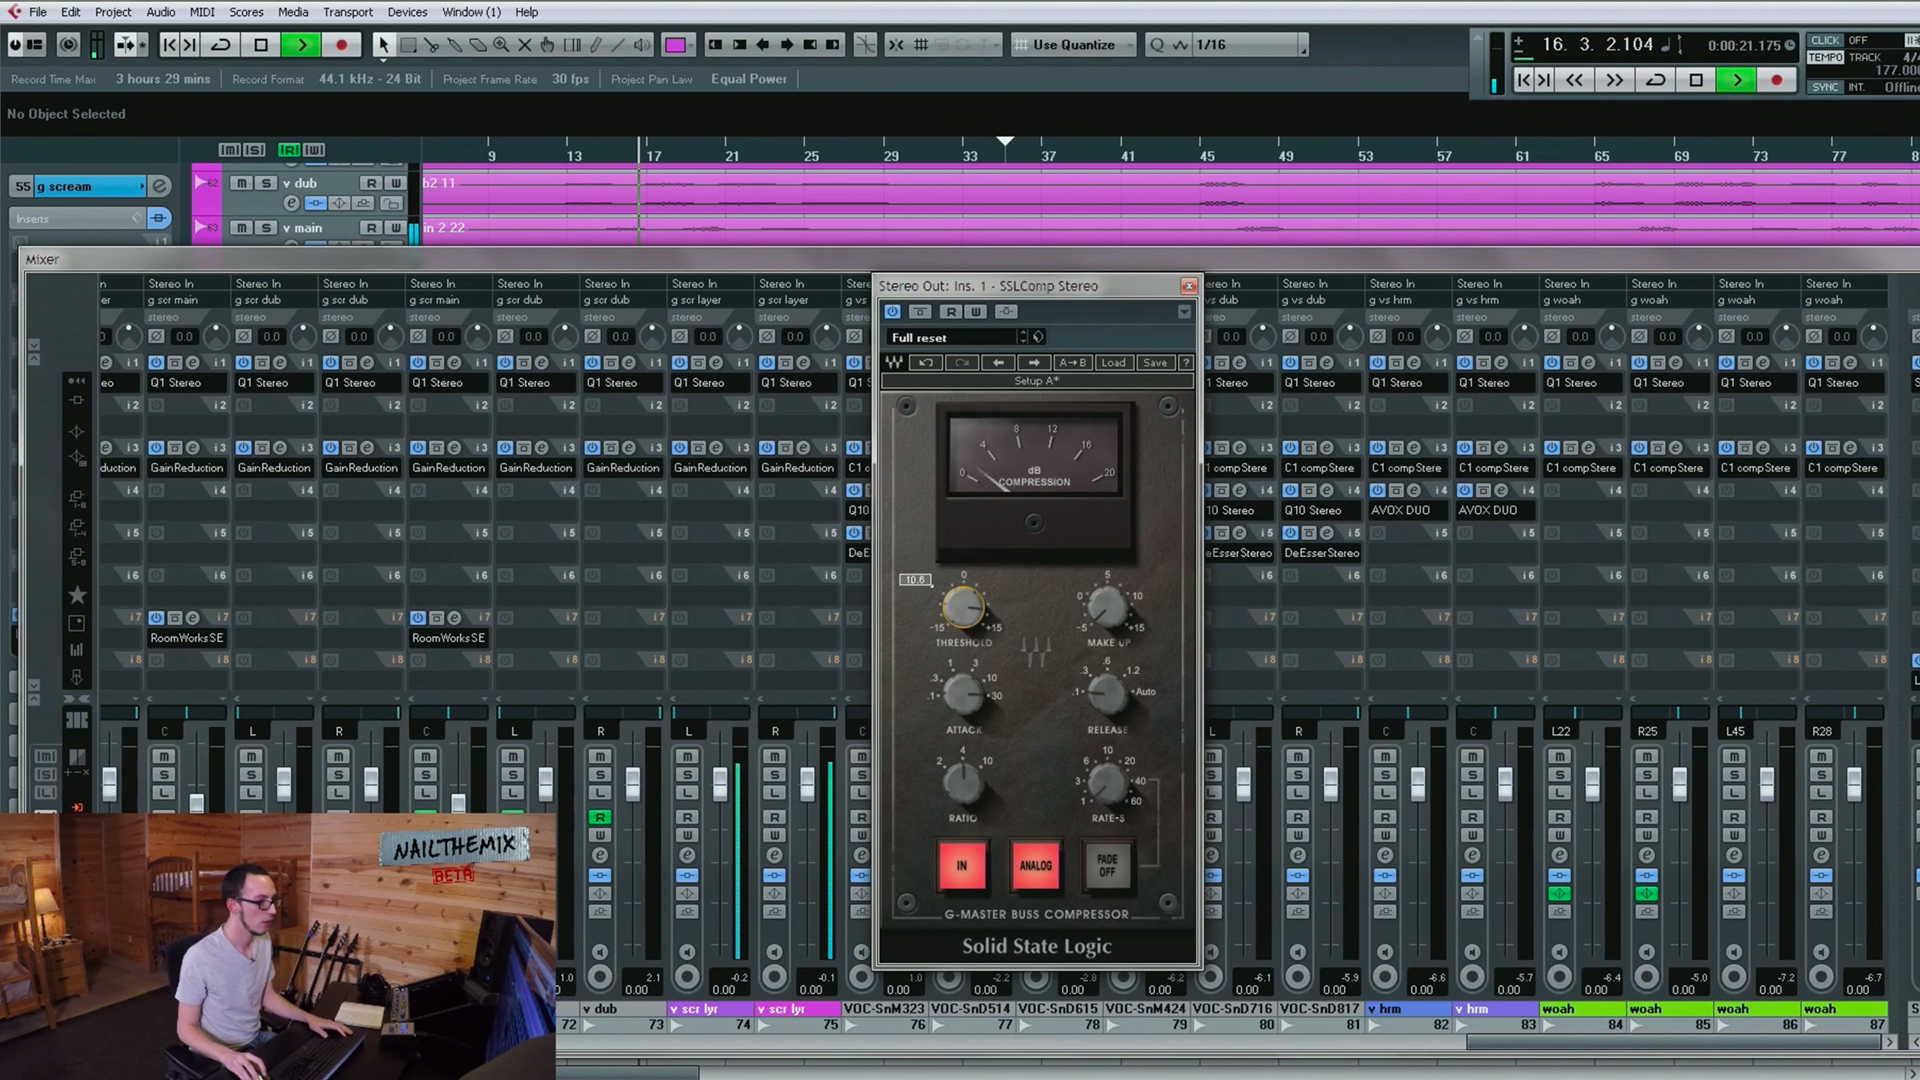
Task: Select the Draw pencil tool
Action: point(597,44)
